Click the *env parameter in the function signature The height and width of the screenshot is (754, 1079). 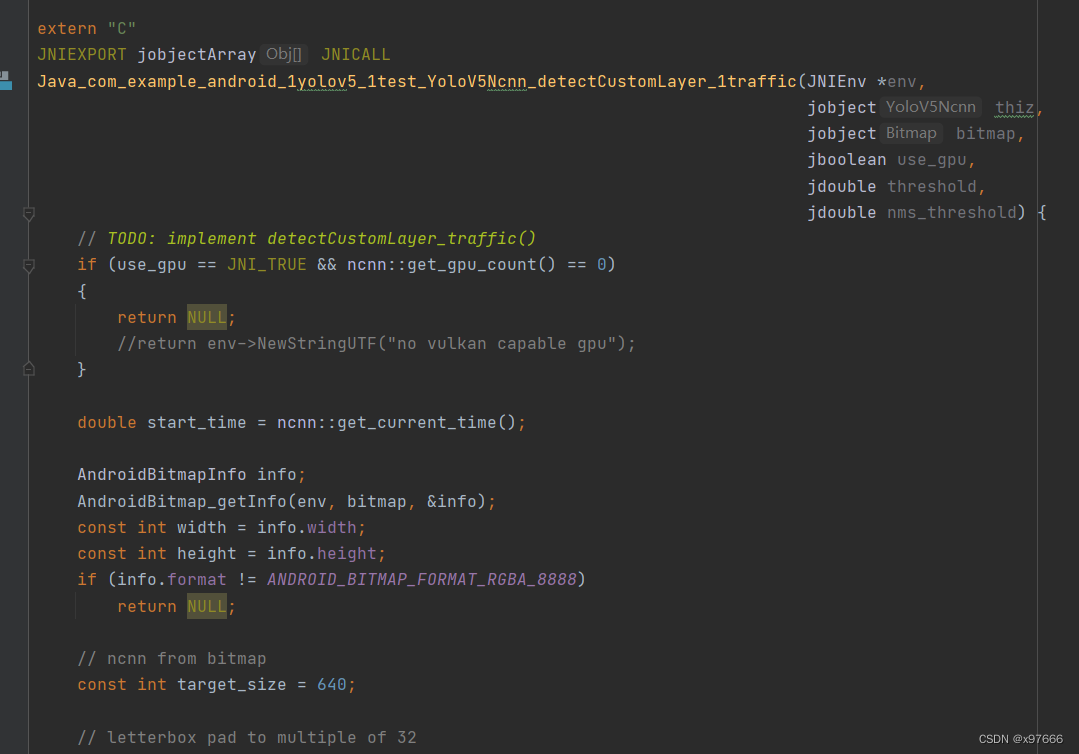pyautogui.click(x=897, y=82)
